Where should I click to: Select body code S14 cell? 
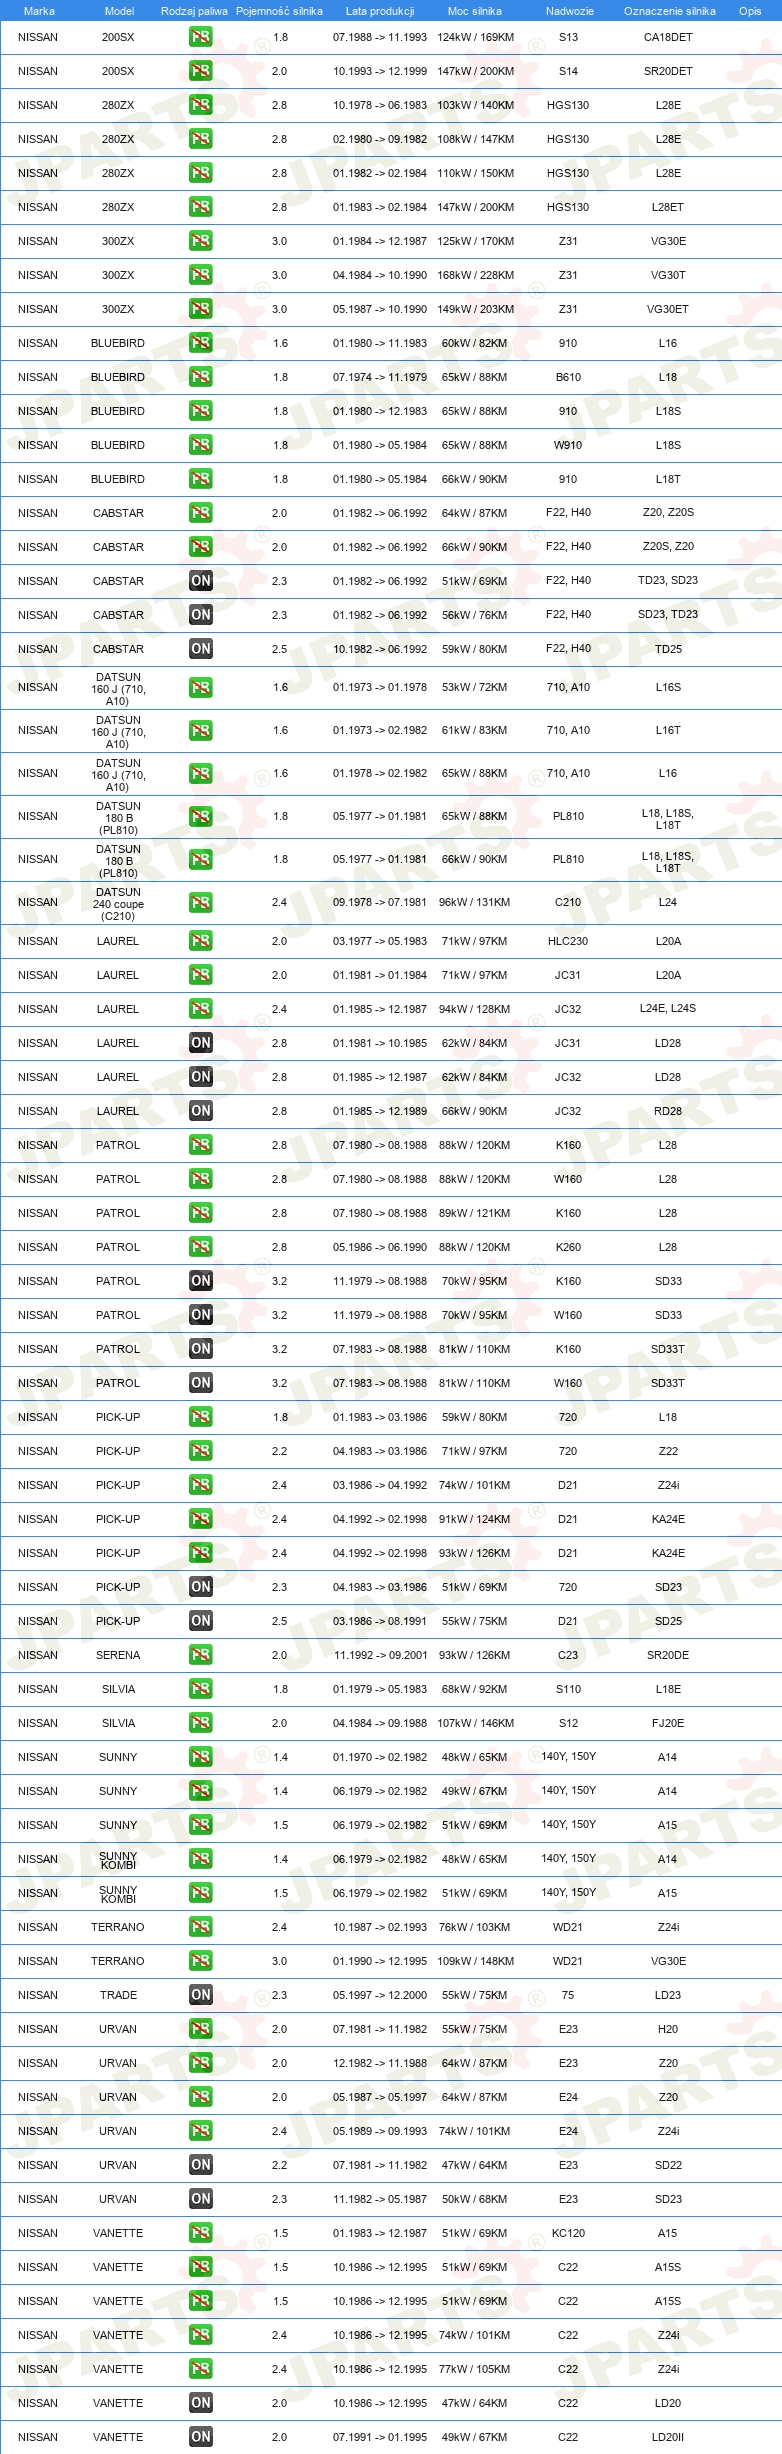(x=568, y=71)
